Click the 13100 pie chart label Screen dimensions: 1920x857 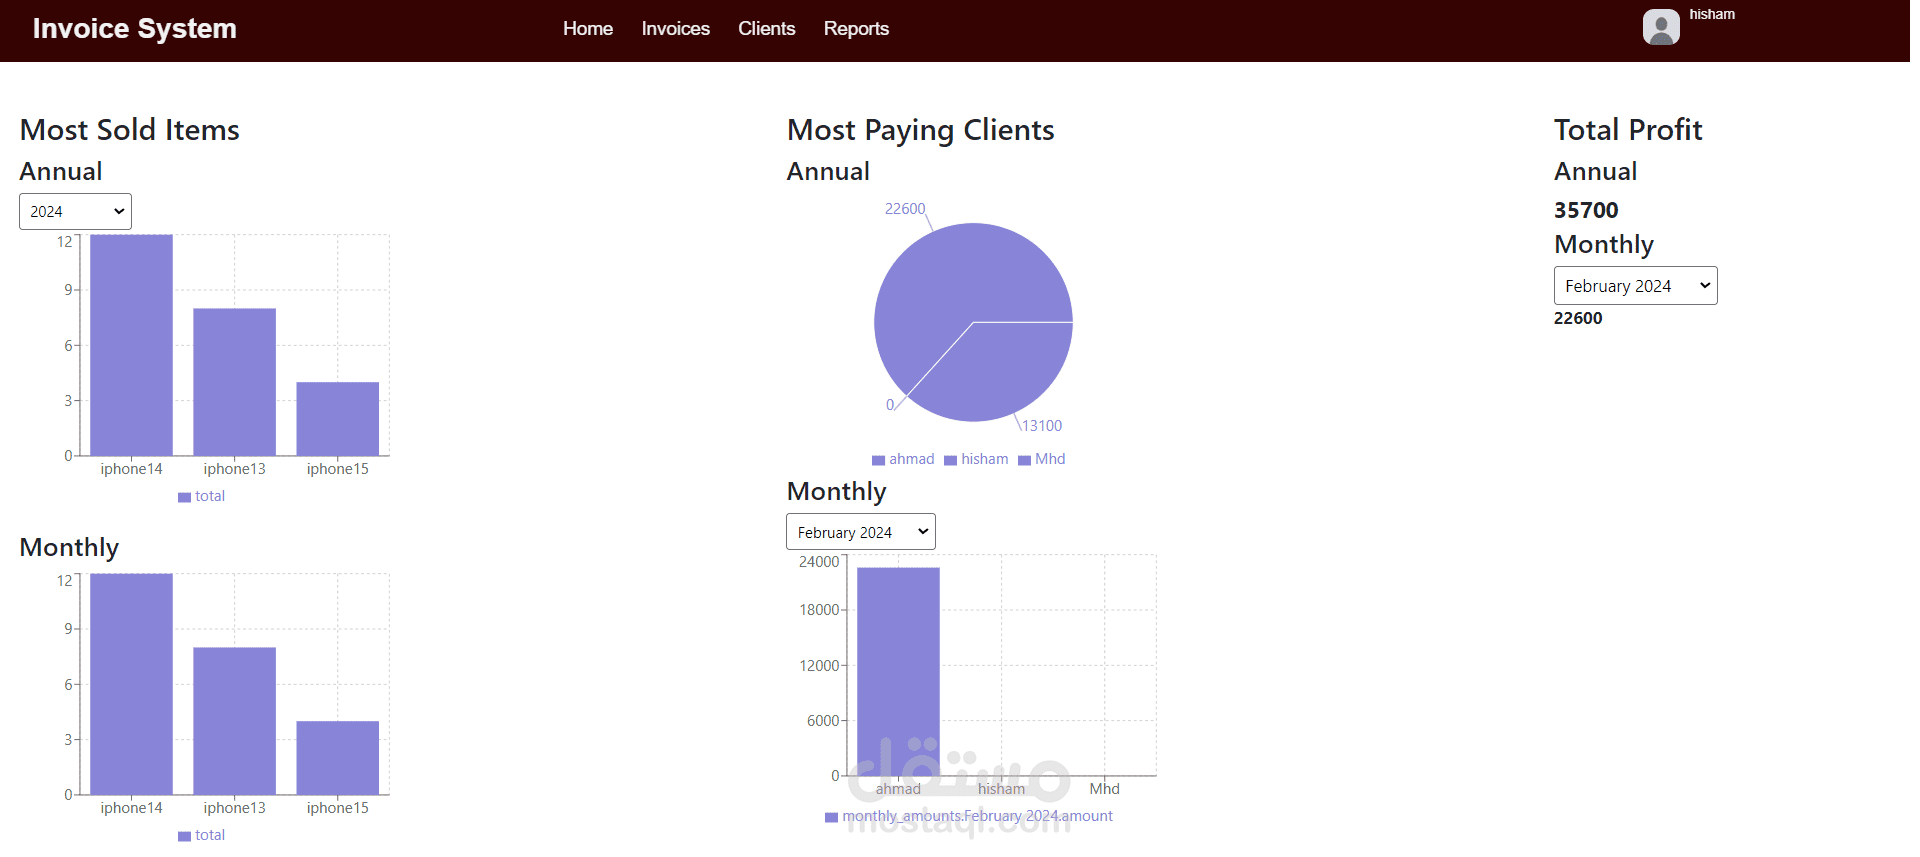pyautogui.click(x=1042, y=425)
